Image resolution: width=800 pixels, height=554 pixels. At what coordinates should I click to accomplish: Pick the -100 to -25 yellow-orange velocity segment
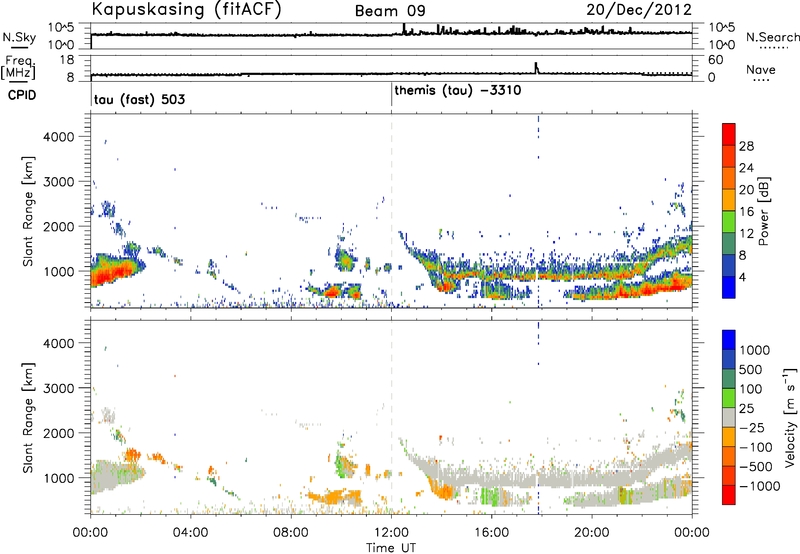coord(729,437)
